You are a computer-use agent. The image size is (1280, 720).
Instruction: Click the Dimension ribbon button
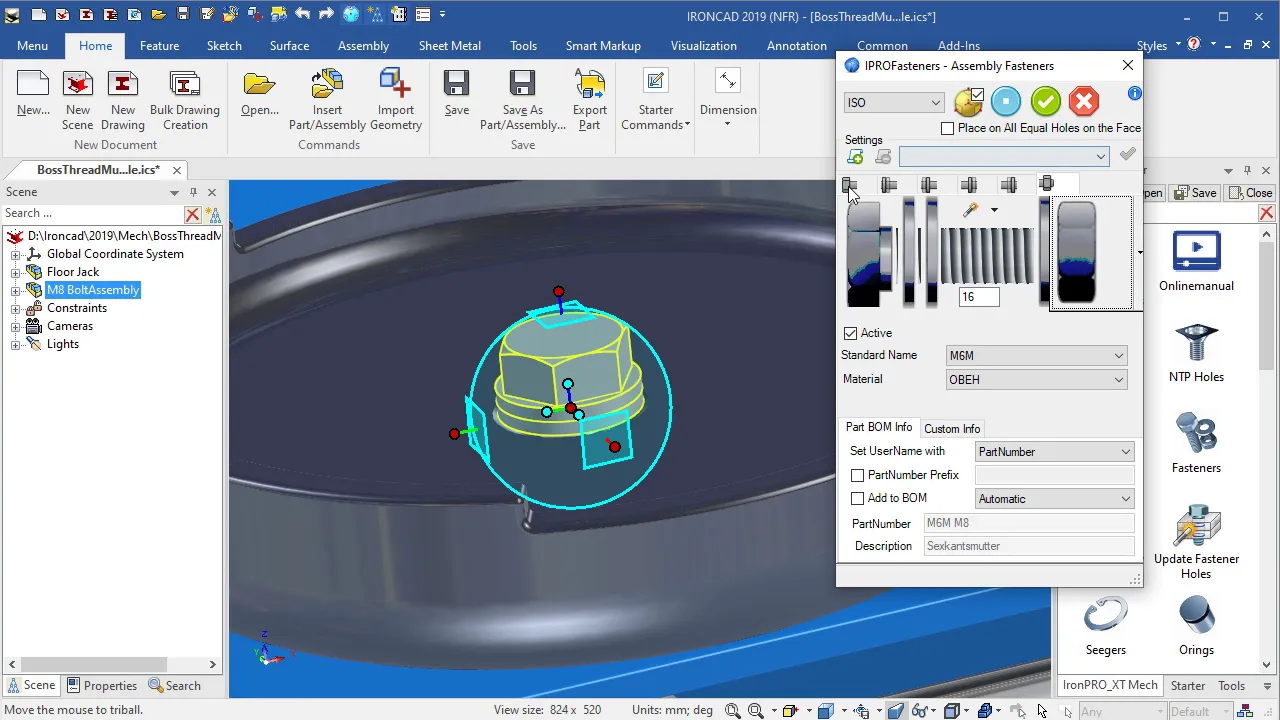[x=728, y=98]
